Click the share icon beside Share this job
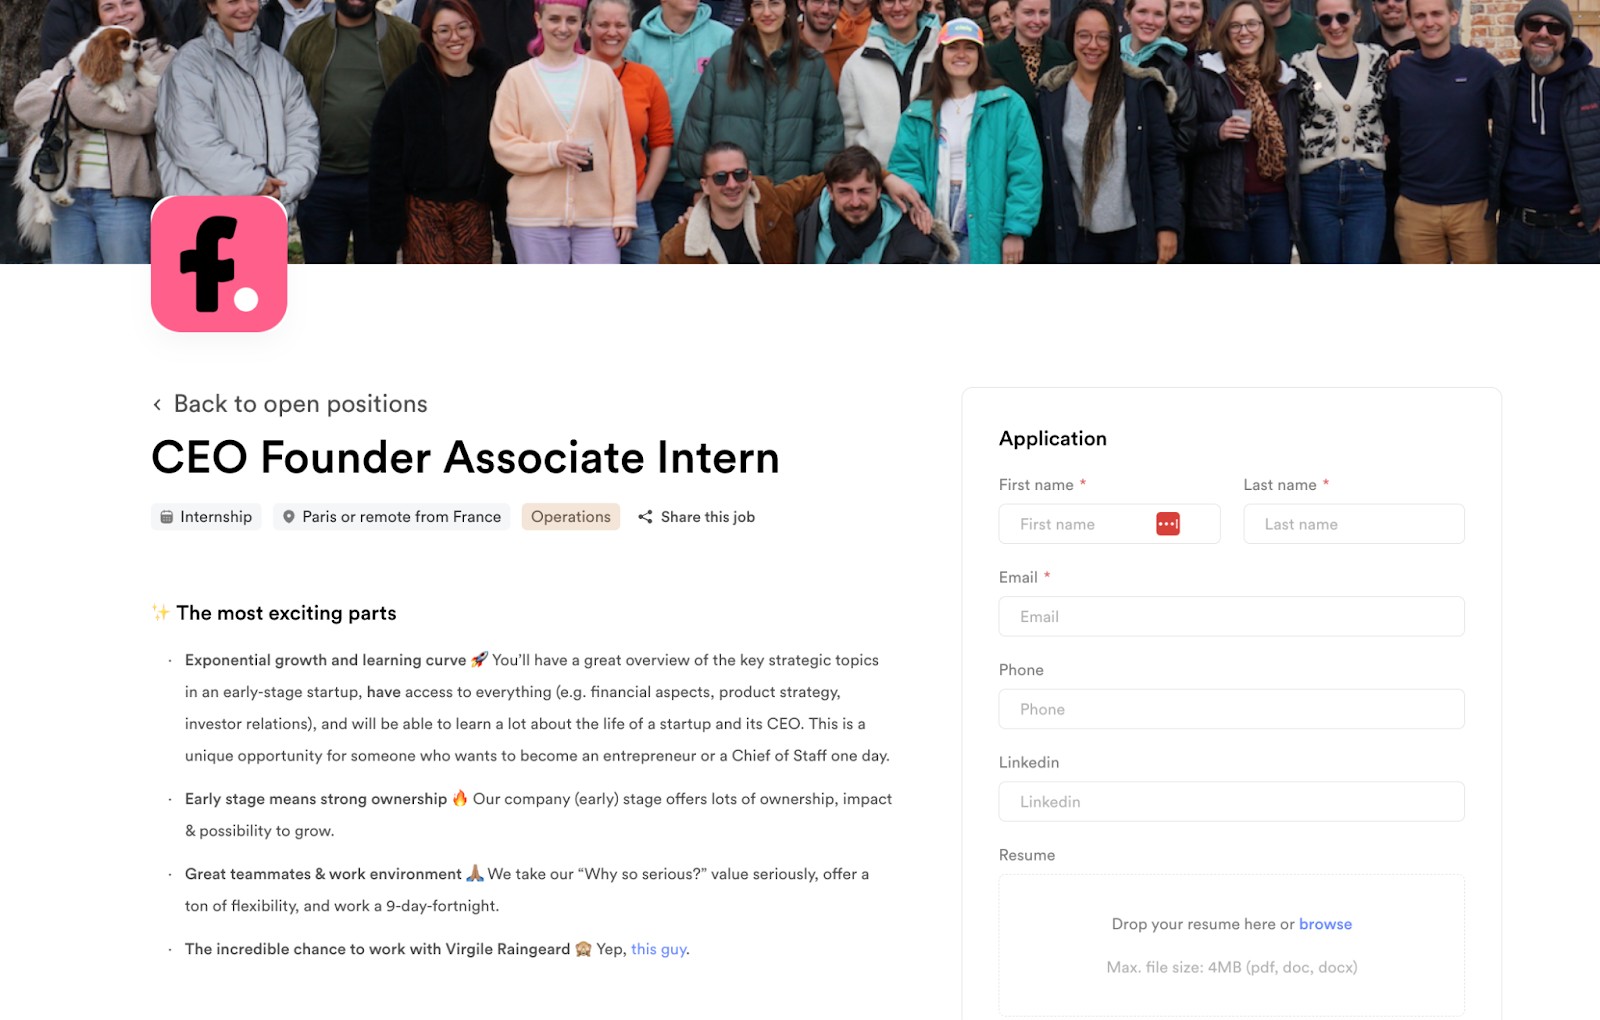Viewport: 1600px width, 1020px height. click(645, 517)
